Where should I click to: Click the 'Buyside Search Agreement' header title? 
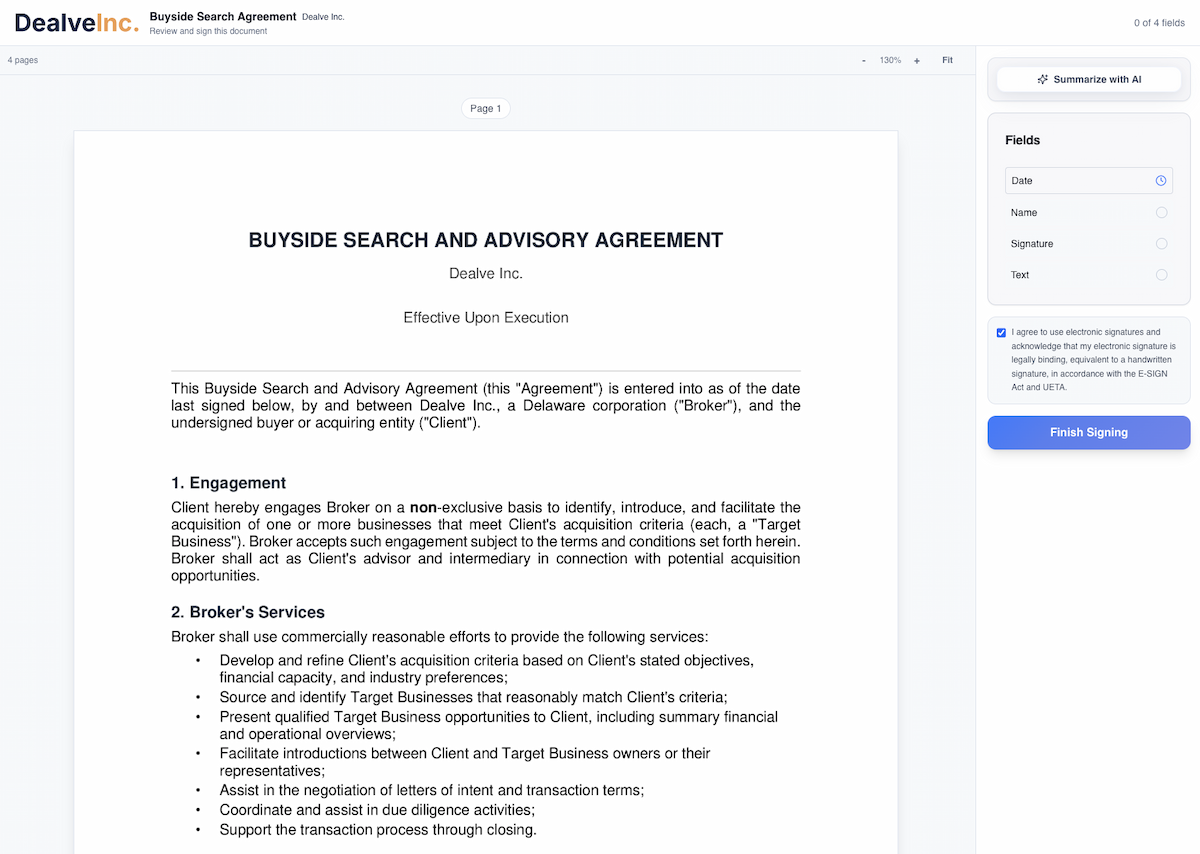(x=223, y=16)
